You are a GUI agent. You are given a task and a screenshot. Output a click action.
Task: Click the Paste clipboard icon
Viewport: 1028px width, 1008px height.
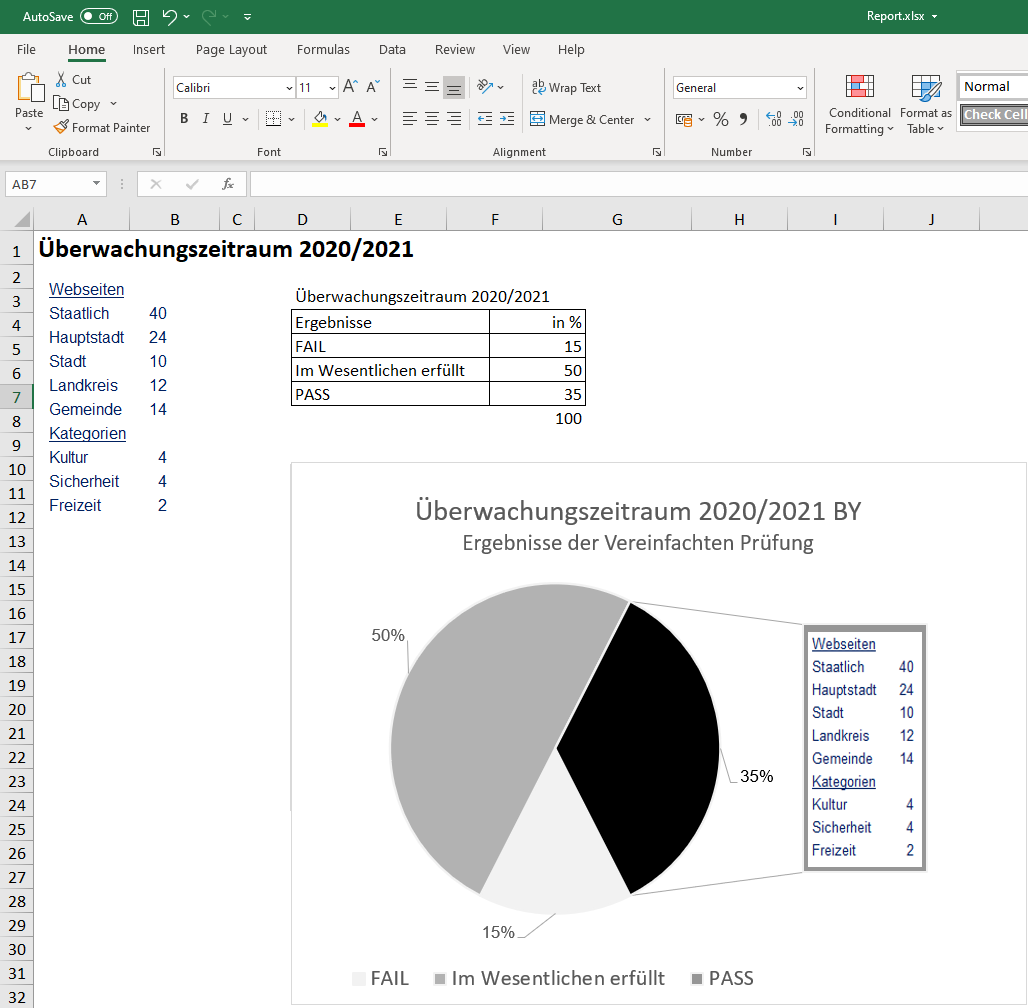[30, 88]
